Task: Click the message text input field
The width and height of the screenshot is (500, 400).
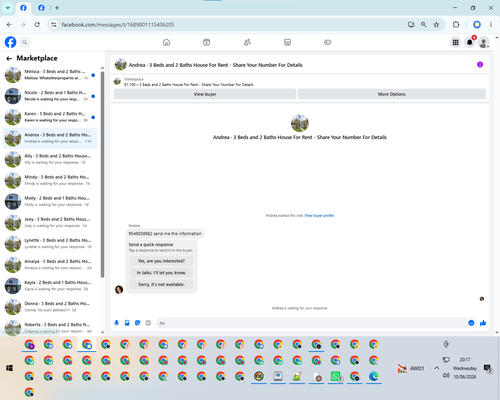Action: pyautogui.click(x=312, y=323)
